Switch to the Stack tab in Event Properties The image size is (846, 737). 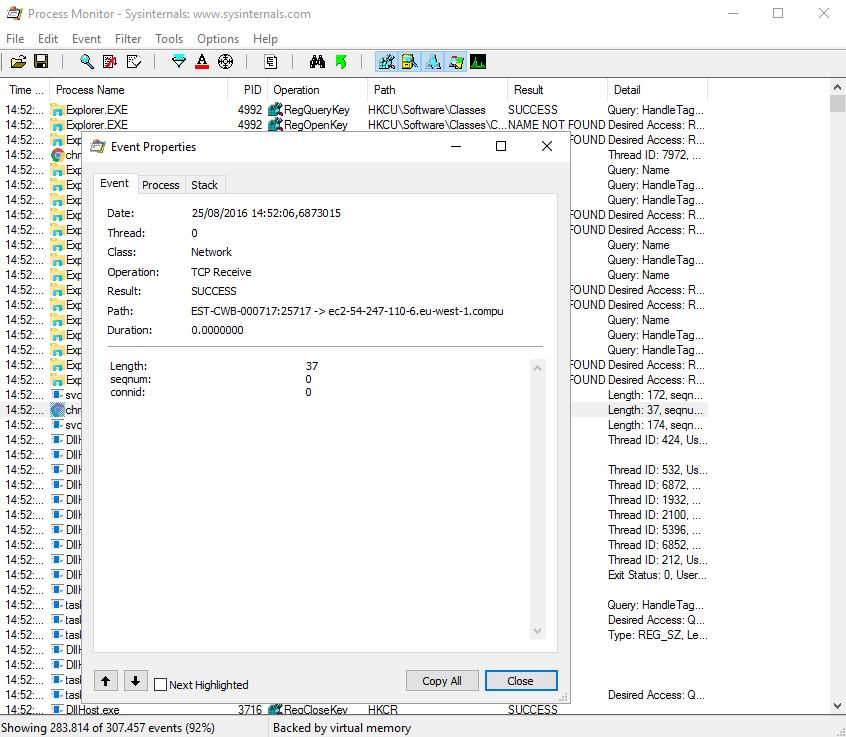204,185
